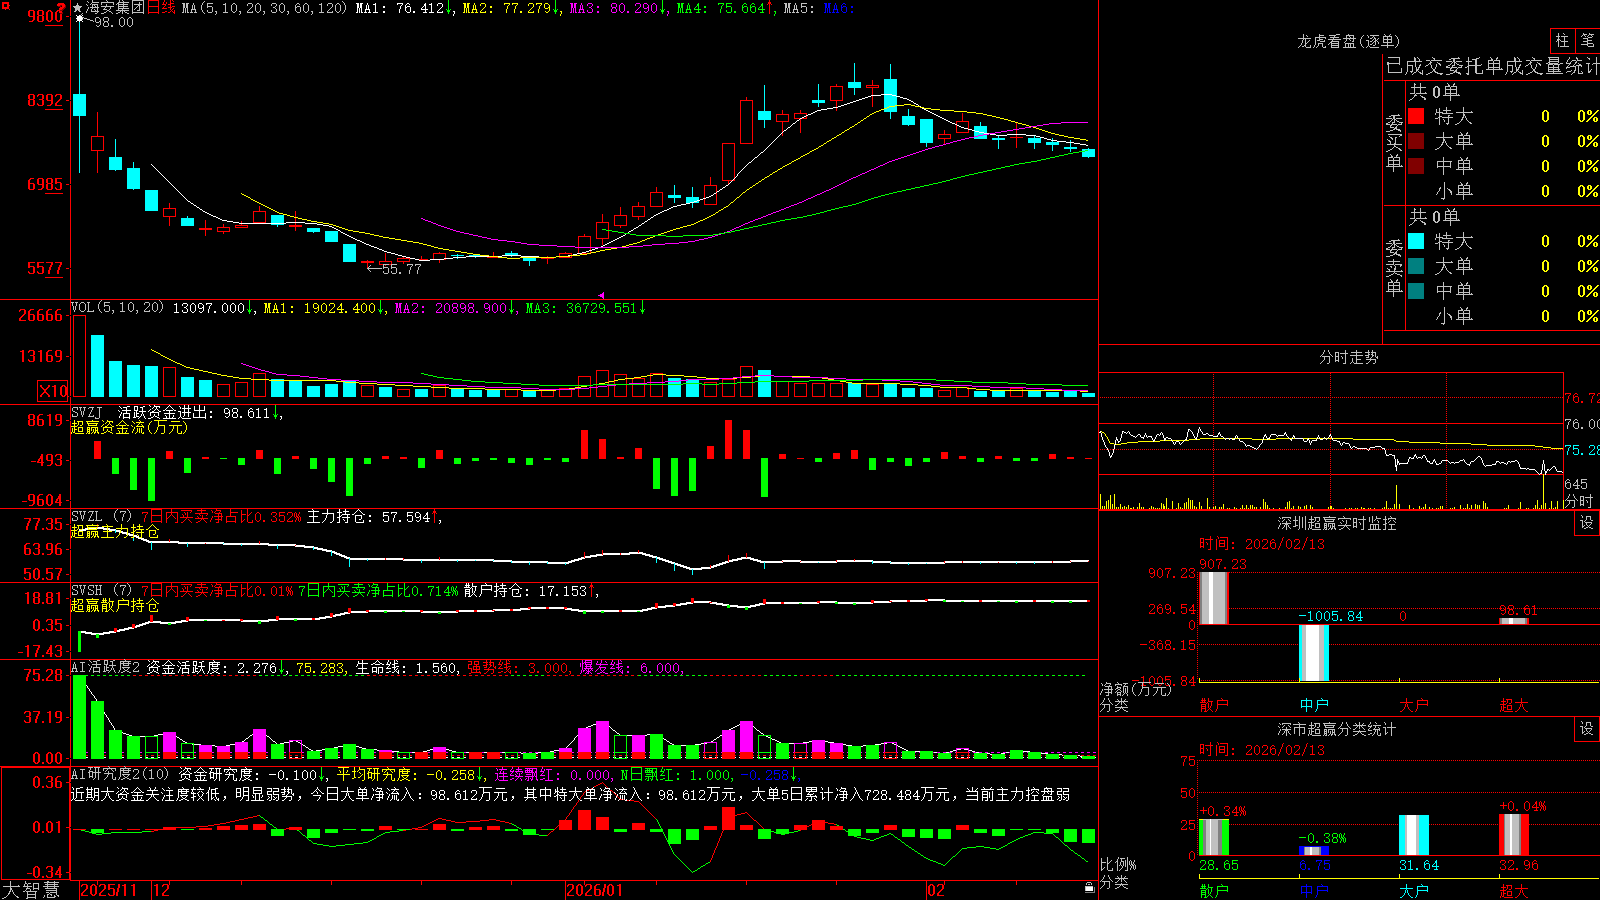Select the 2026/01 date marker on timeline

(594, 890)
